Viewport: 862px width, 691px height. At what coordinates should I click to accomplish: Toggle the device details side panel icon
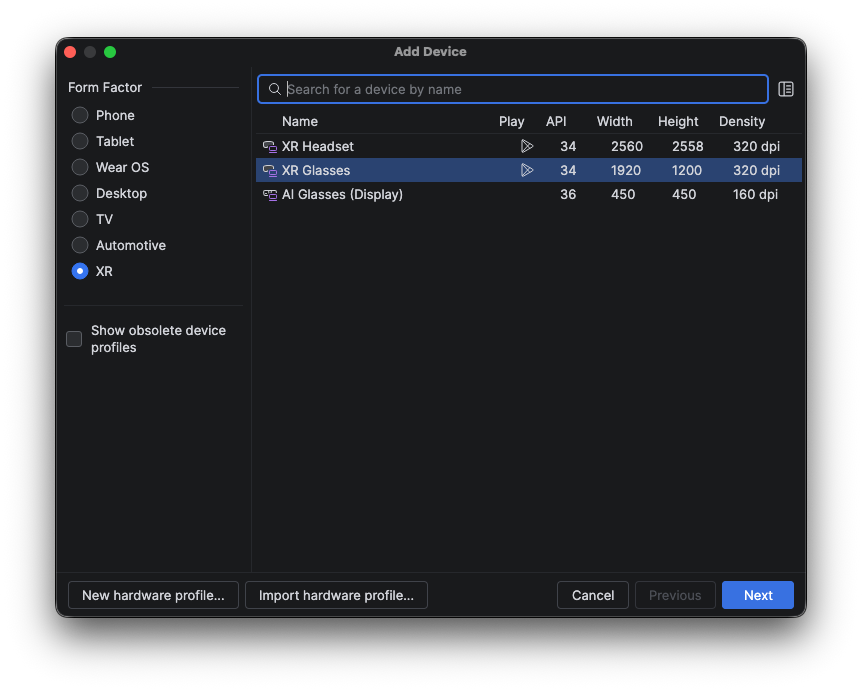pos(786,89)
